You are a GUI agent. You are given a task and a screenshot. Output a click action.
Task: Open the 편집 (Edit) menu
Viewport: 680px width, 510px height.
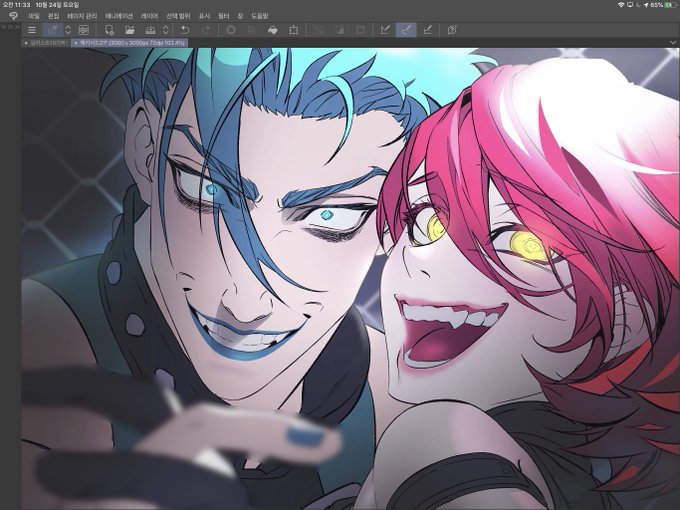point(53,16)
